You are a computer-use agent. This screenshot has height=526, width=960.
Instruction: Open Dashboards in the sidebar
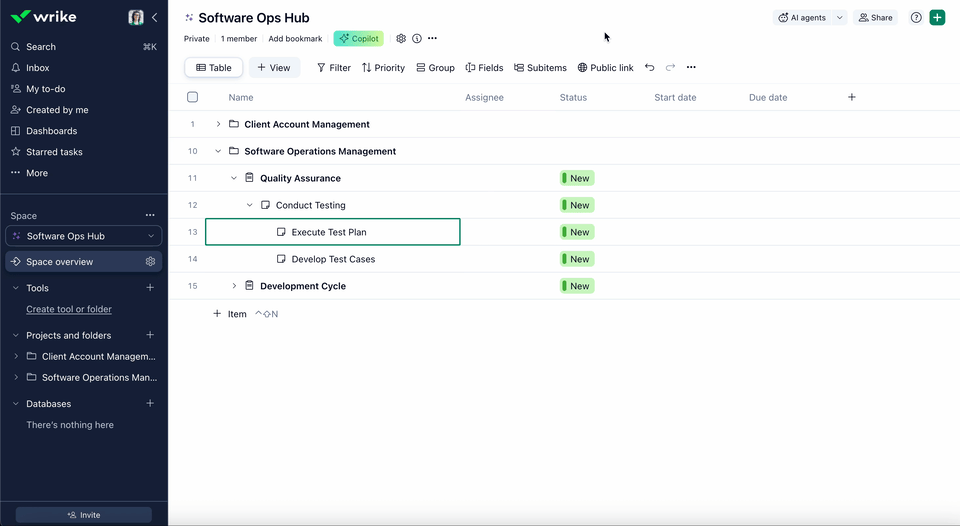(x=51, y=131)
